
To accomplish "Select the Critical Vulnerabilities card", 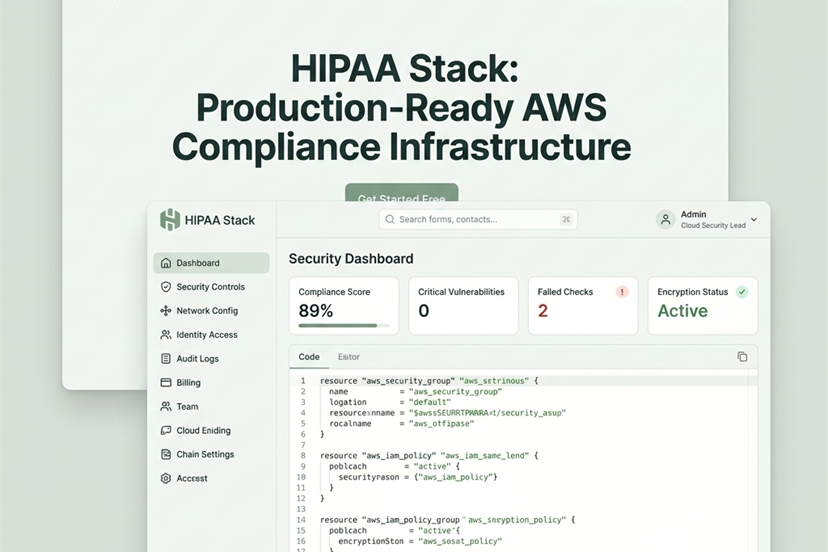I will [464, 305].
